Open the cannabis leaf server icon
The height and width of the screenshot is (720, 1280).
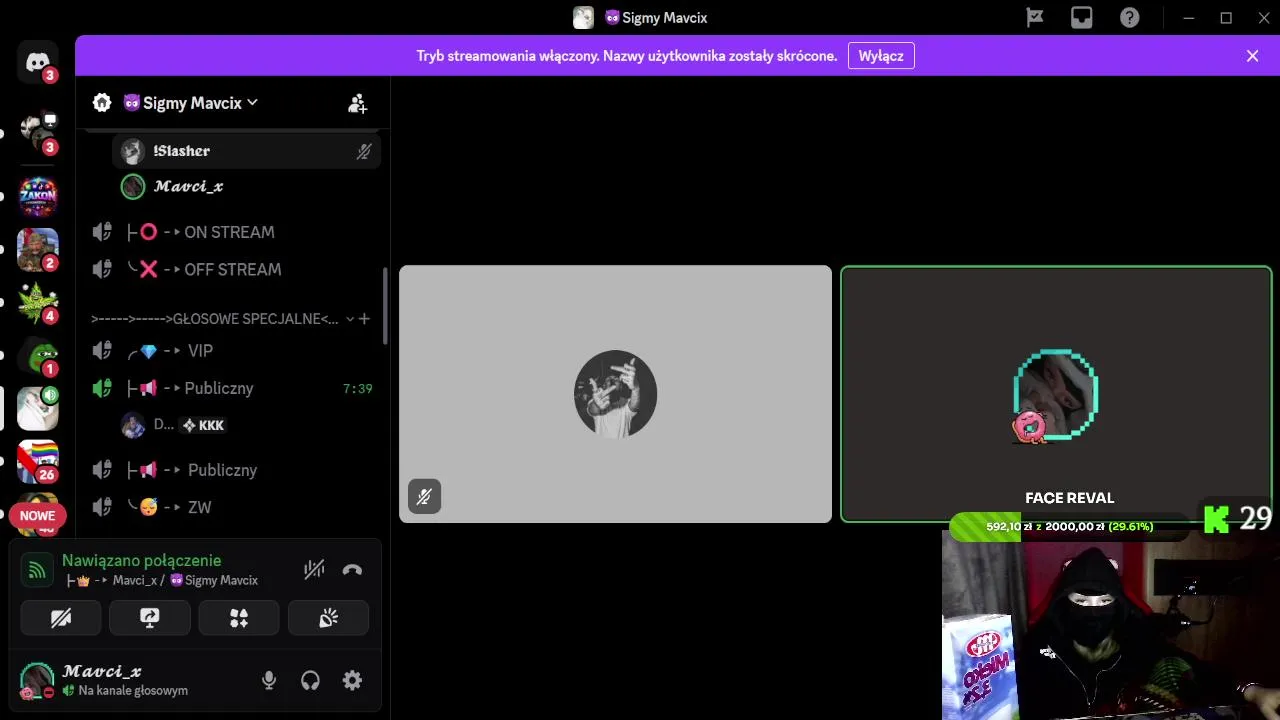(x=38, y=303)
